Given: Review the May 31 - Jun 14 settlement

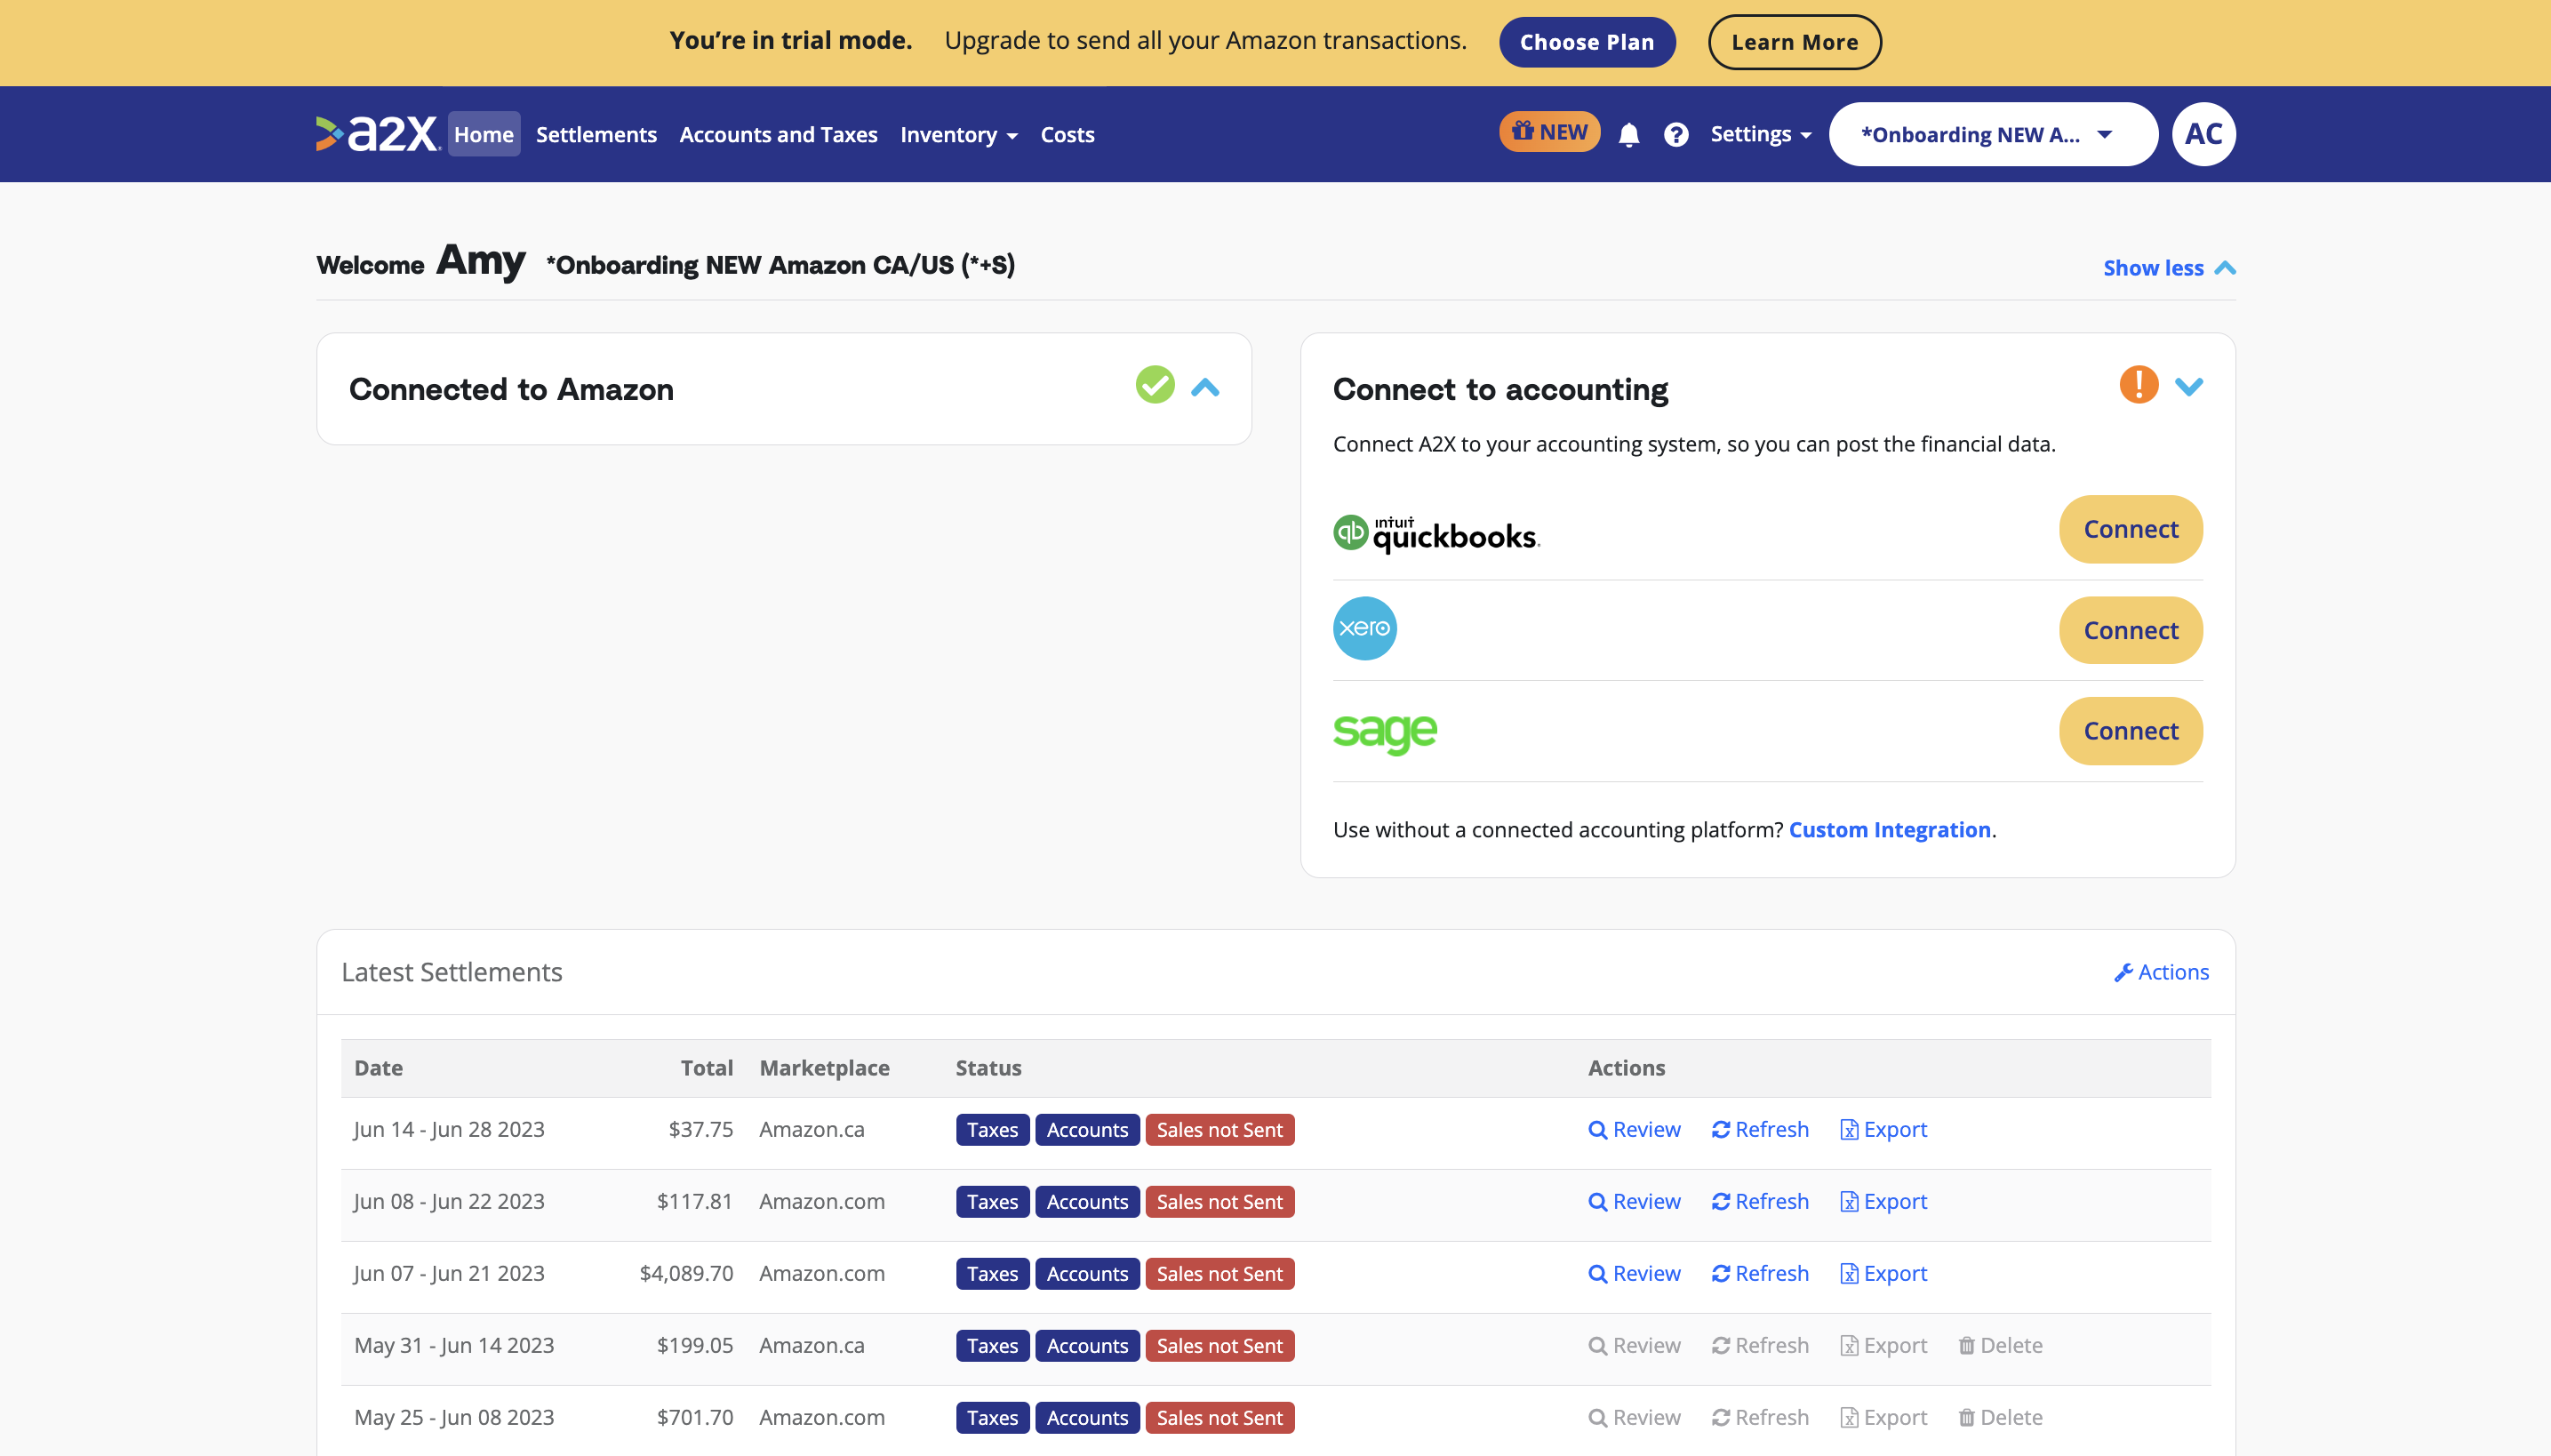Looking at the screenshot, I should click(x=1634, y=1345).
